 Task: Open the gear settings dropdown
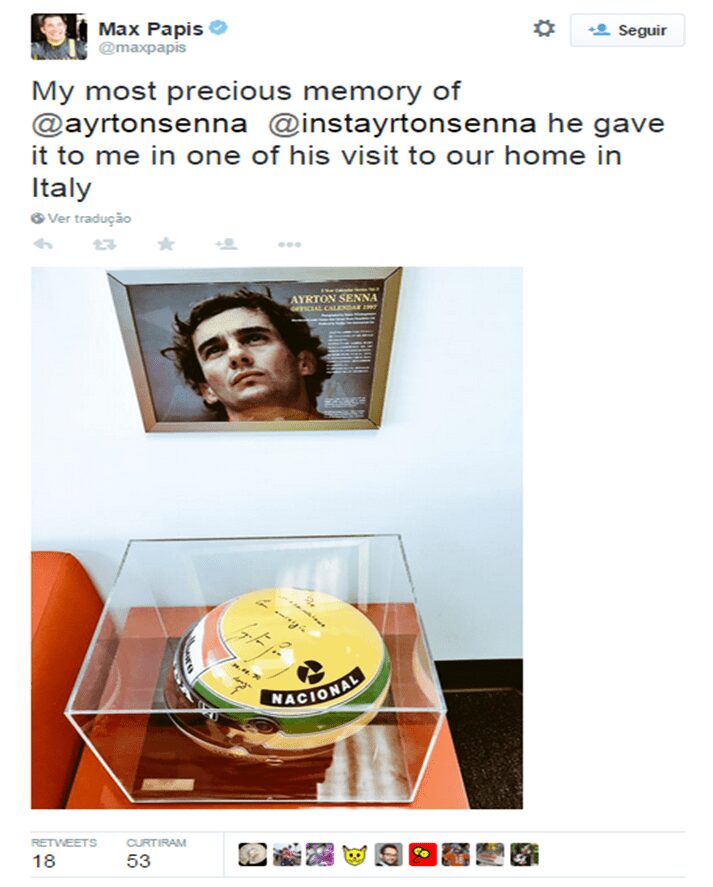click(544, 28)
